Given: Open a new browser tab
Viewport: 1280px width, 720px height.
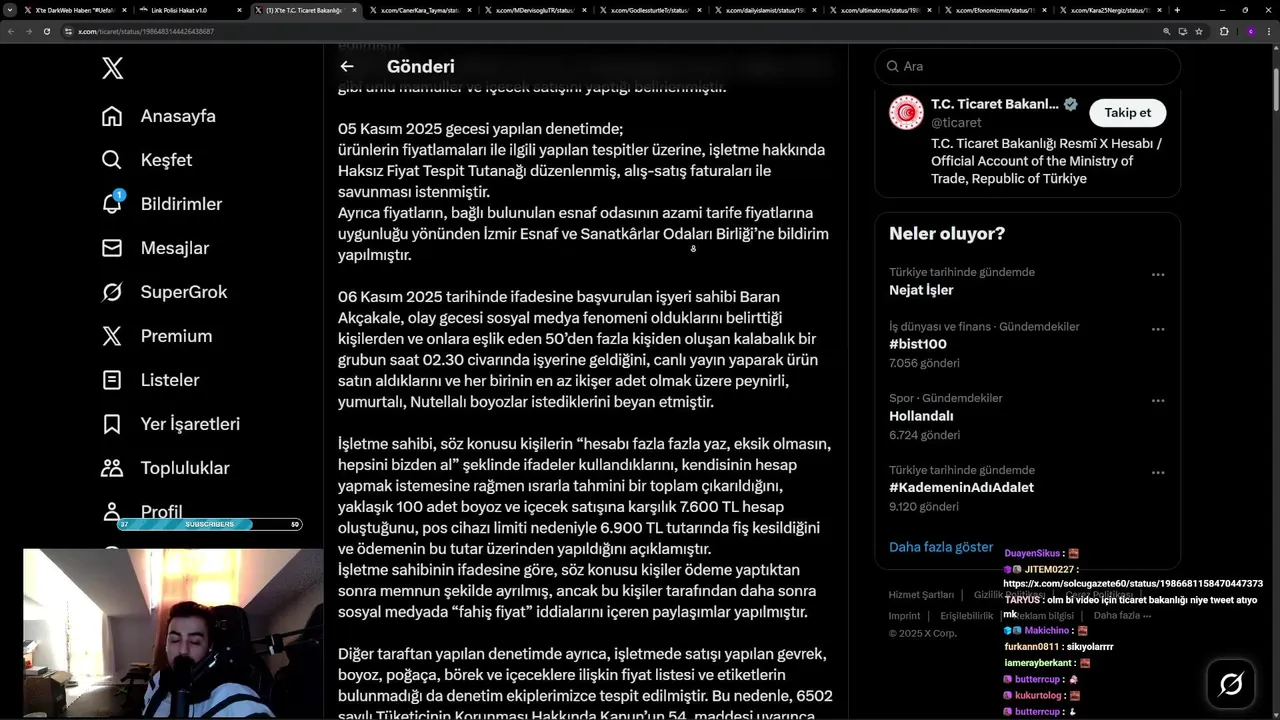Looking at the screenshot, I should 1176,10.
